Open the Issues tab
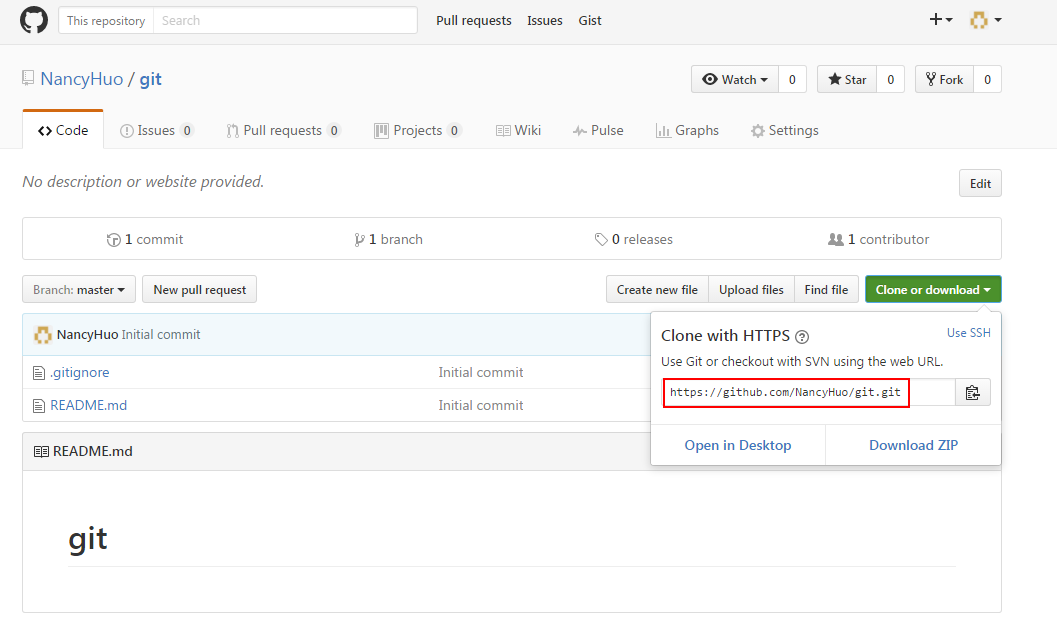Screen dimensions: 1057x625 (156, 130)
